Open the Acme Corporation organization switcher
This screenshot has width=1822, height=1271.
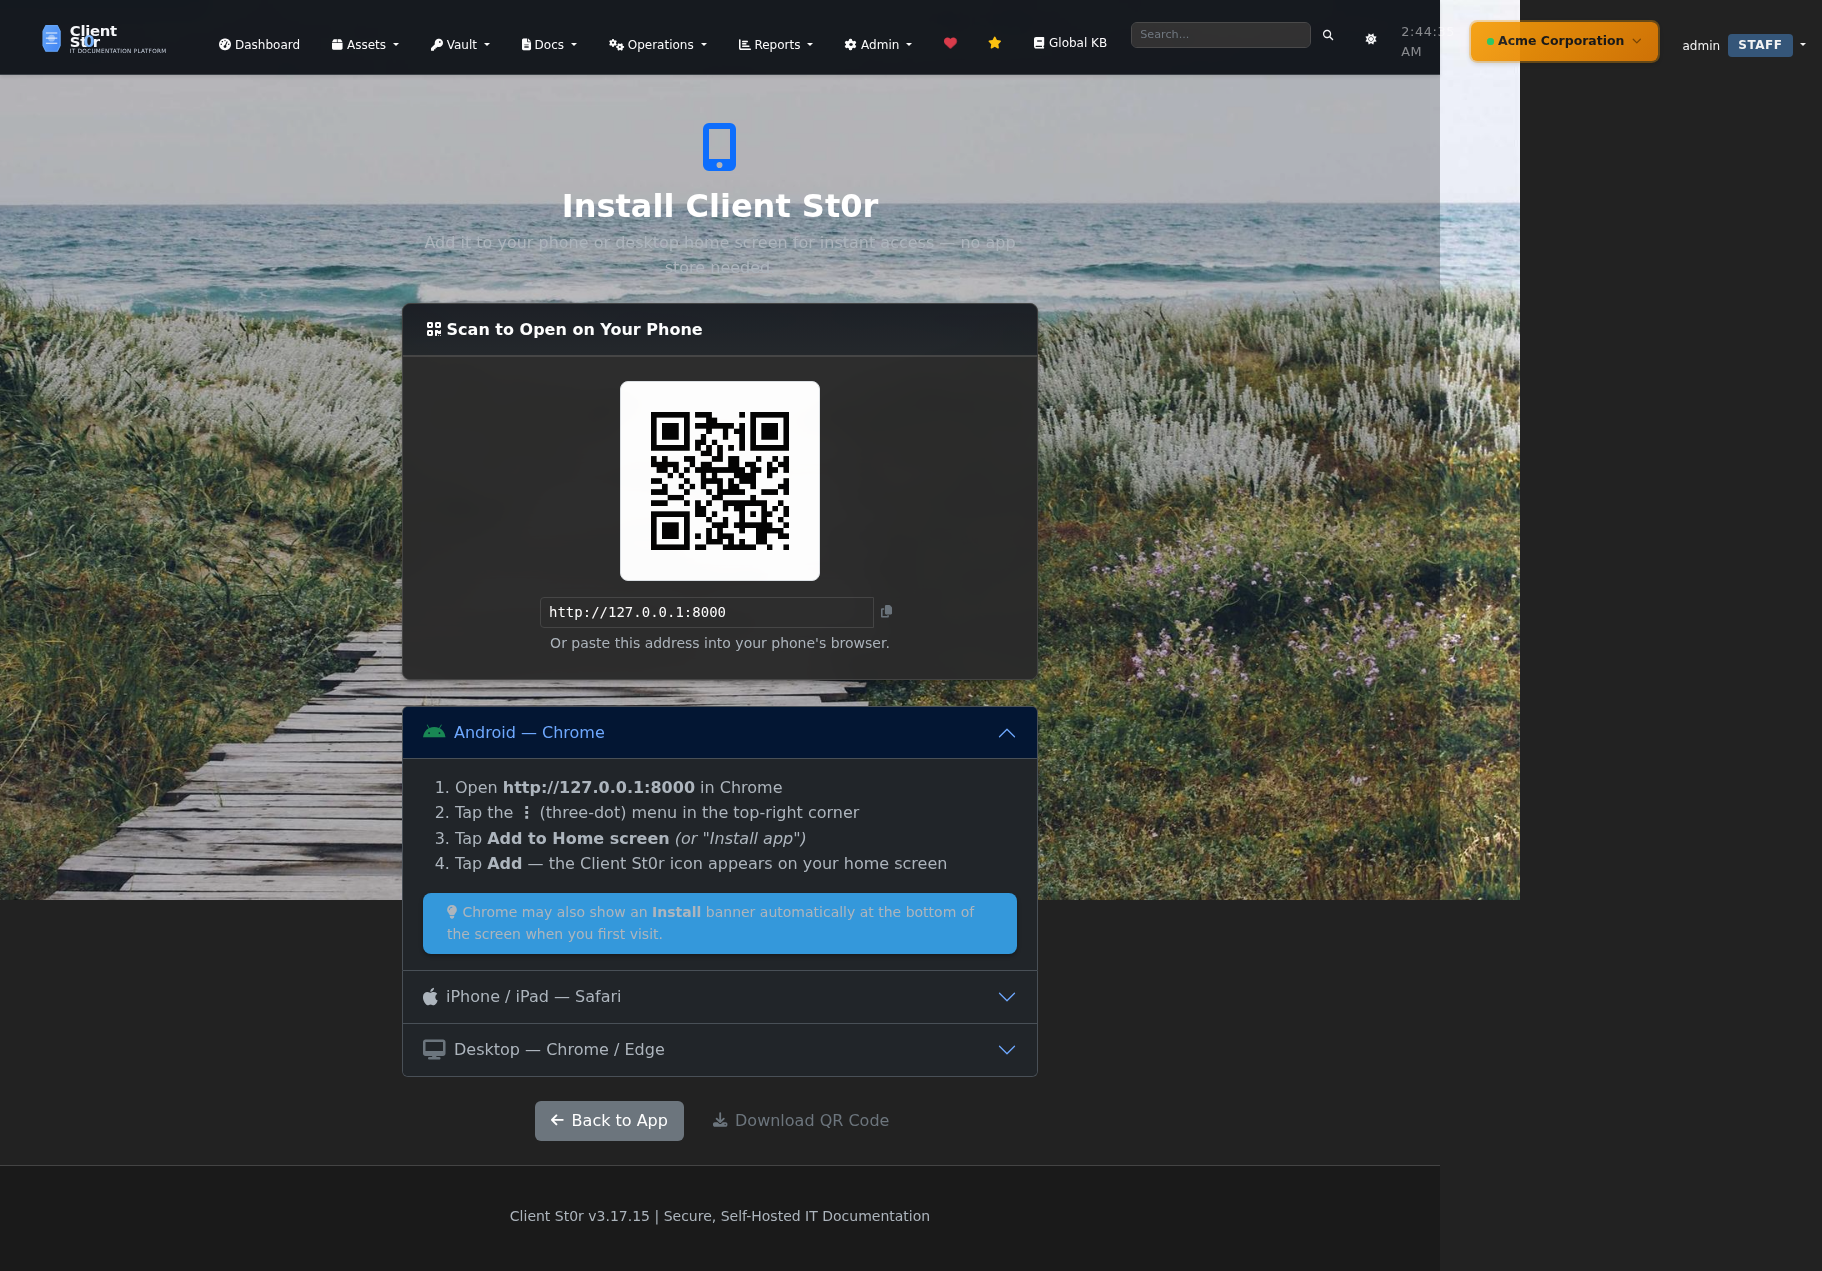[x=1564, y=41]
